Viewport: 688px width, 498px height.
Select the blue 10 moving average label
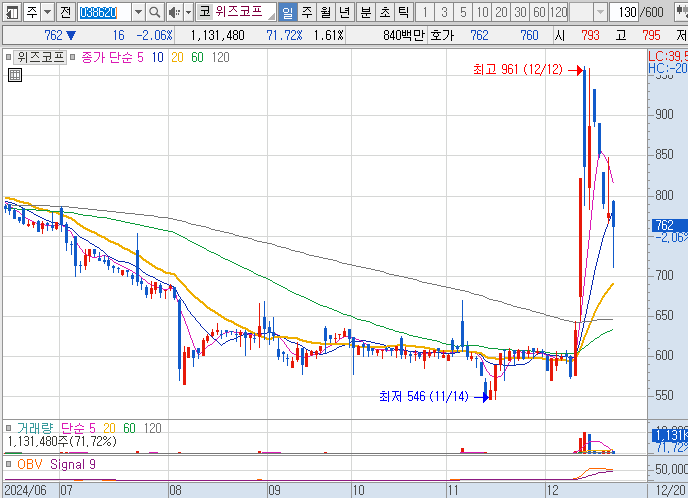click(x=158, y=57)
